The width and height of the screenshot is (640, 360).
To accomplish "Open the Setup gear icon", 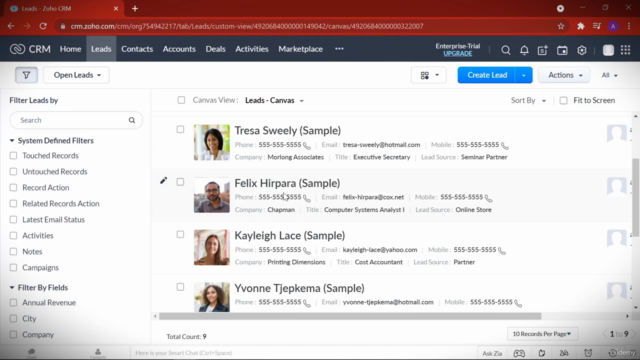I will click(x=582, y=50).
